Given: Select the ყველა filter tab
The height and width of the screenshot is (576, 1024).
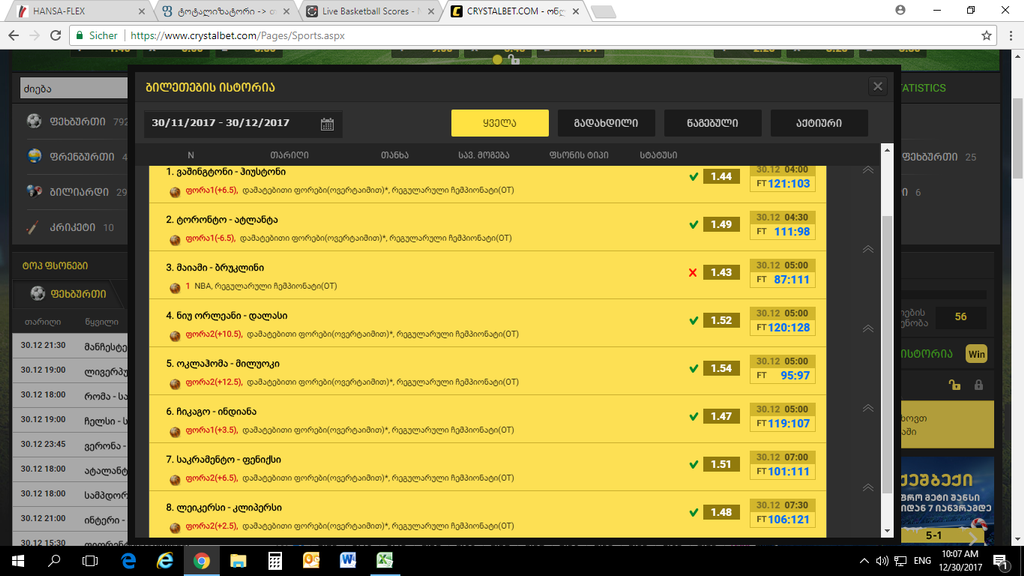Looking at the screenshot, I should tap(500, 123).
